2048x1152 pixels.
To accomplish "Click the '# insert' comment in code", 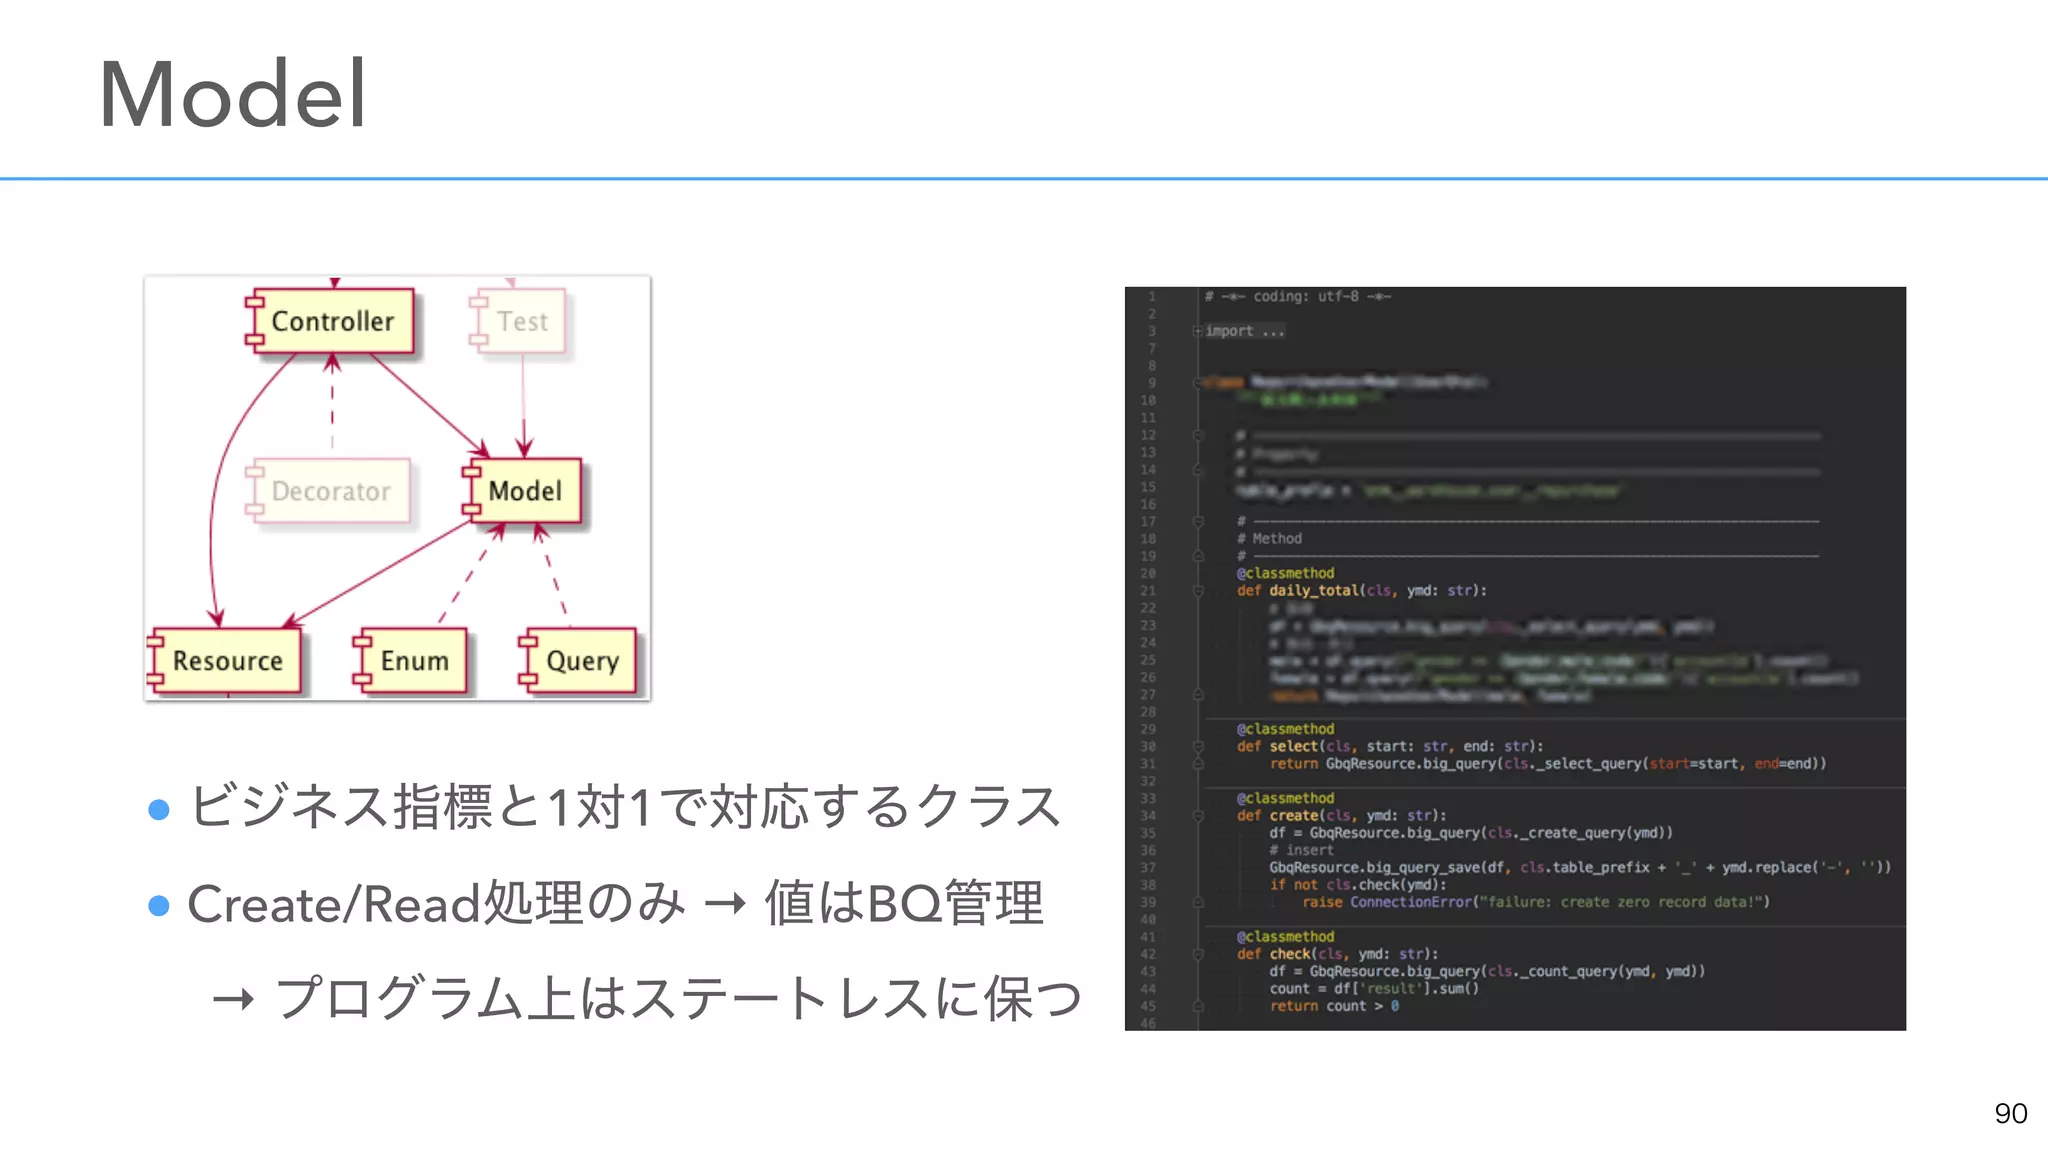I will (x=1302, y=850).
